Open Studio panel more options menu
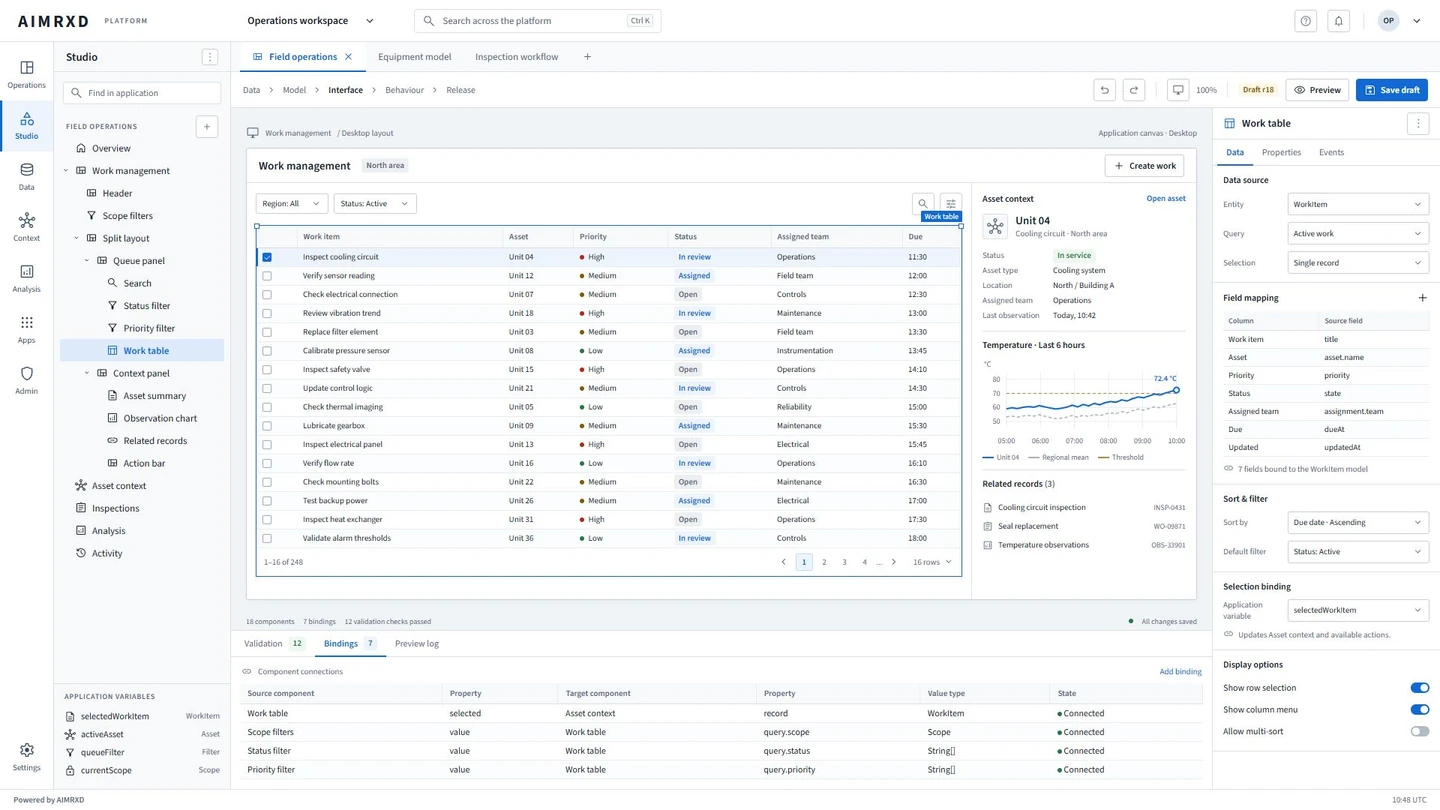 tap(209, 57)
